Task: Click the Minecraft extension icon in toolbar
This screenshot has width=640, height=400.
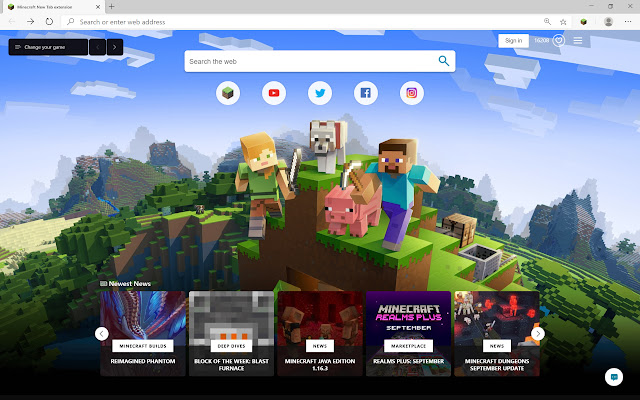Action: pyautogui.click(x=584, y=22)
